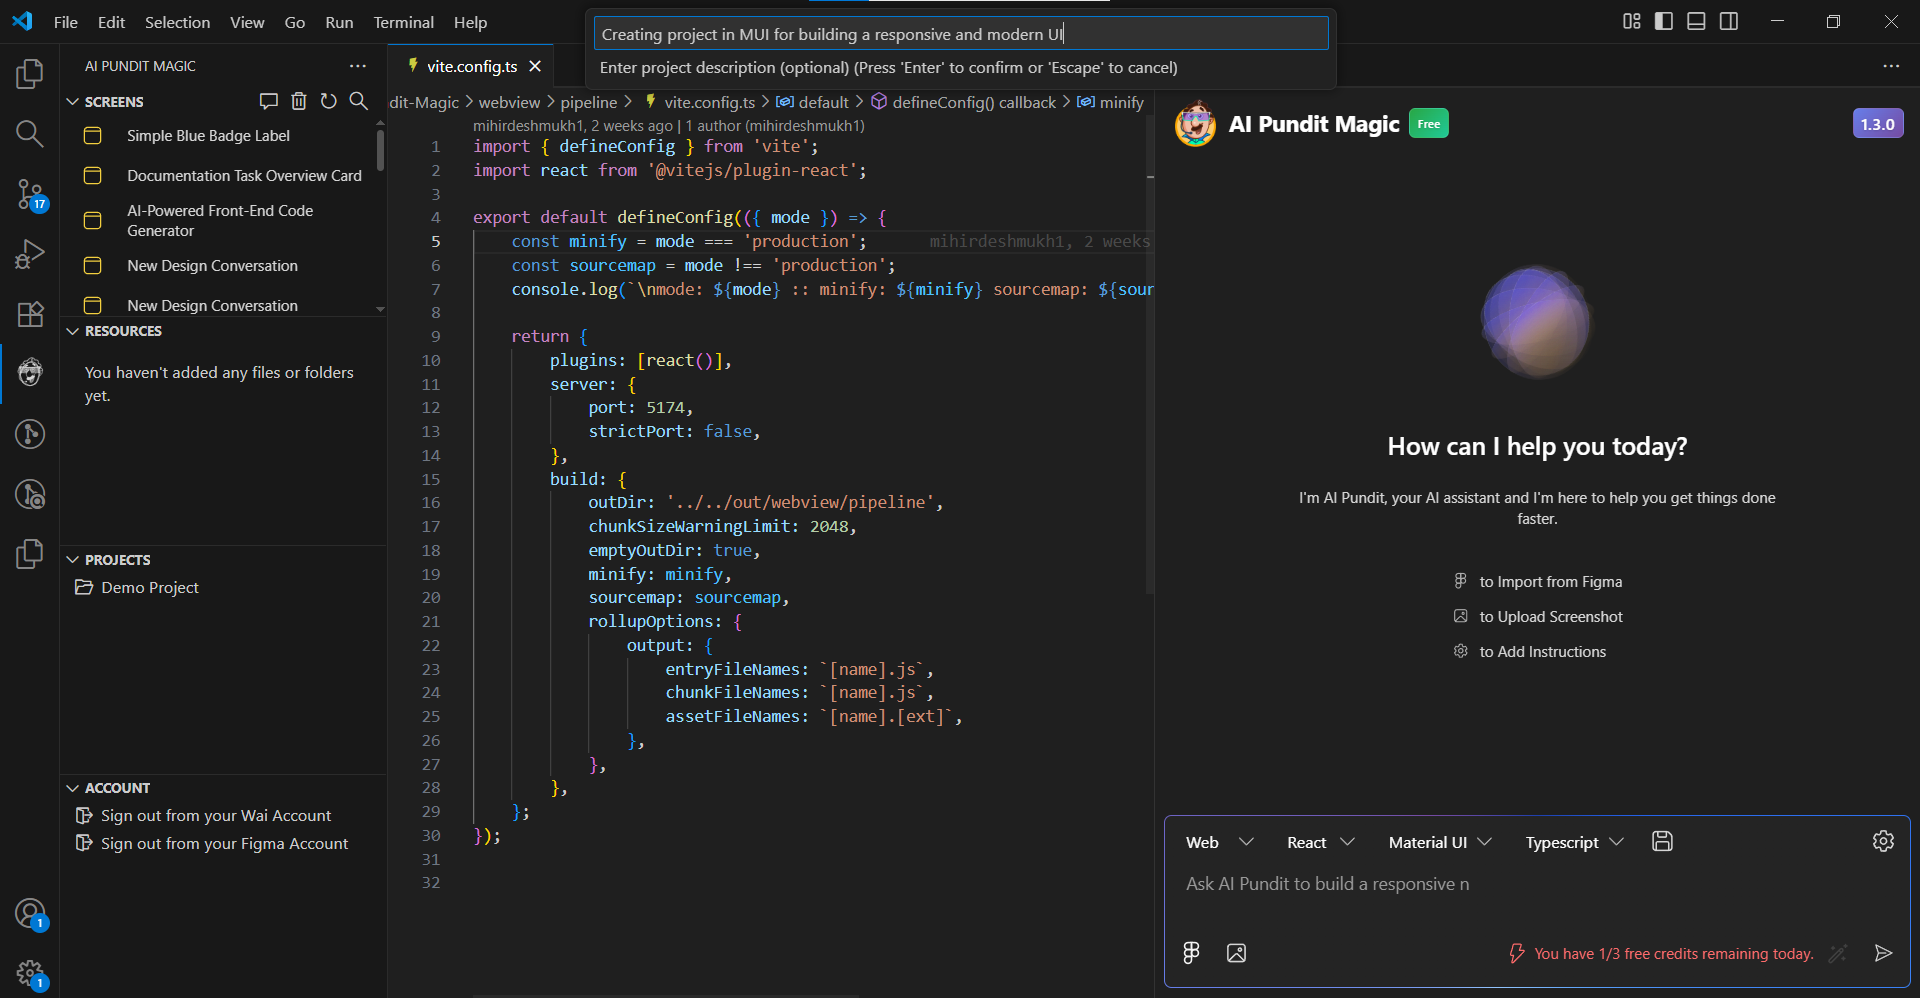This screenshot has width=1920, height=998.
Task: Click the 'to Upload Screenshot' option
Action: 1550,617
